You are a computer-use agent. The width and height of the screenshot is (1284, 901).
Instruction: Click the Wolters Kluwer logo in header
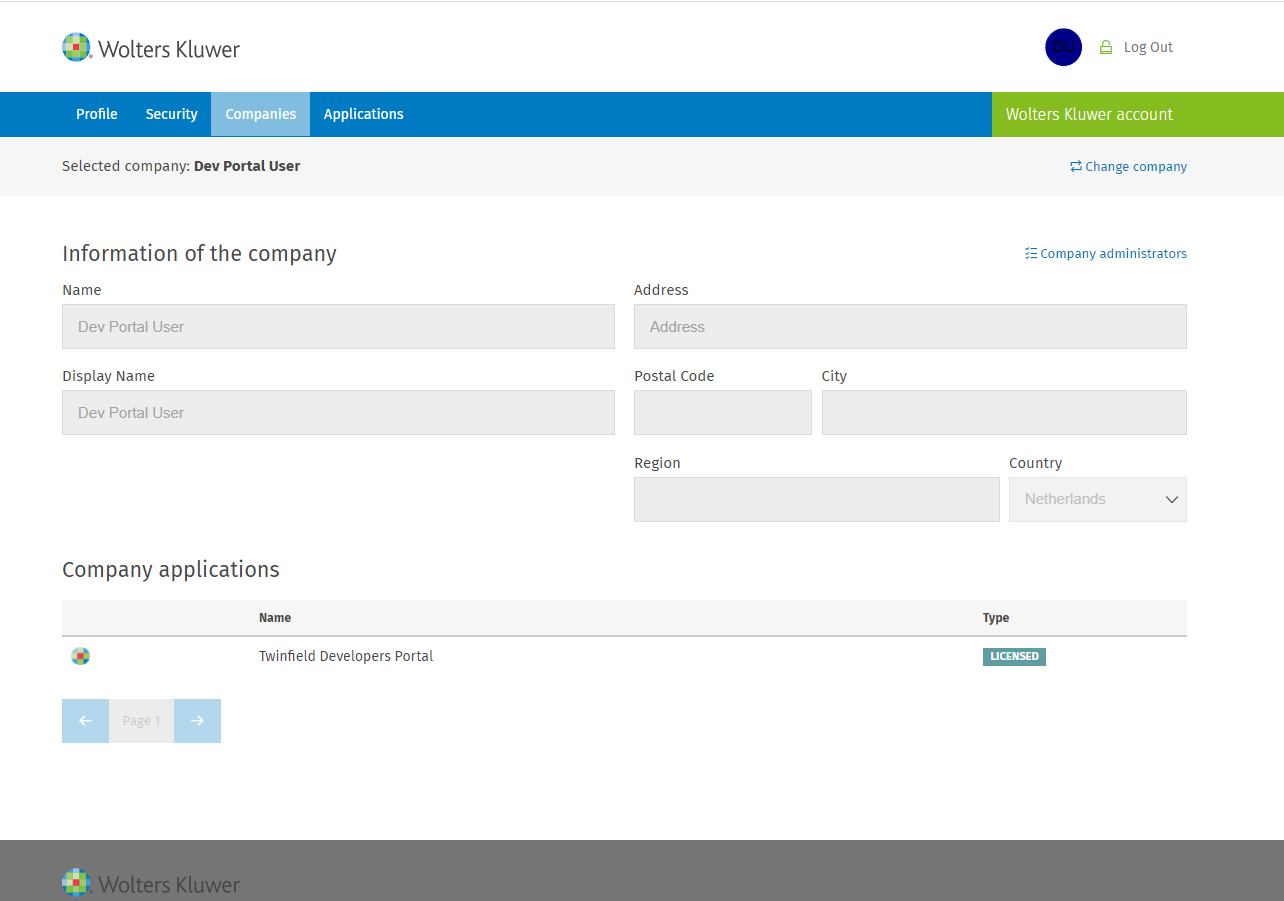point(151,47)
